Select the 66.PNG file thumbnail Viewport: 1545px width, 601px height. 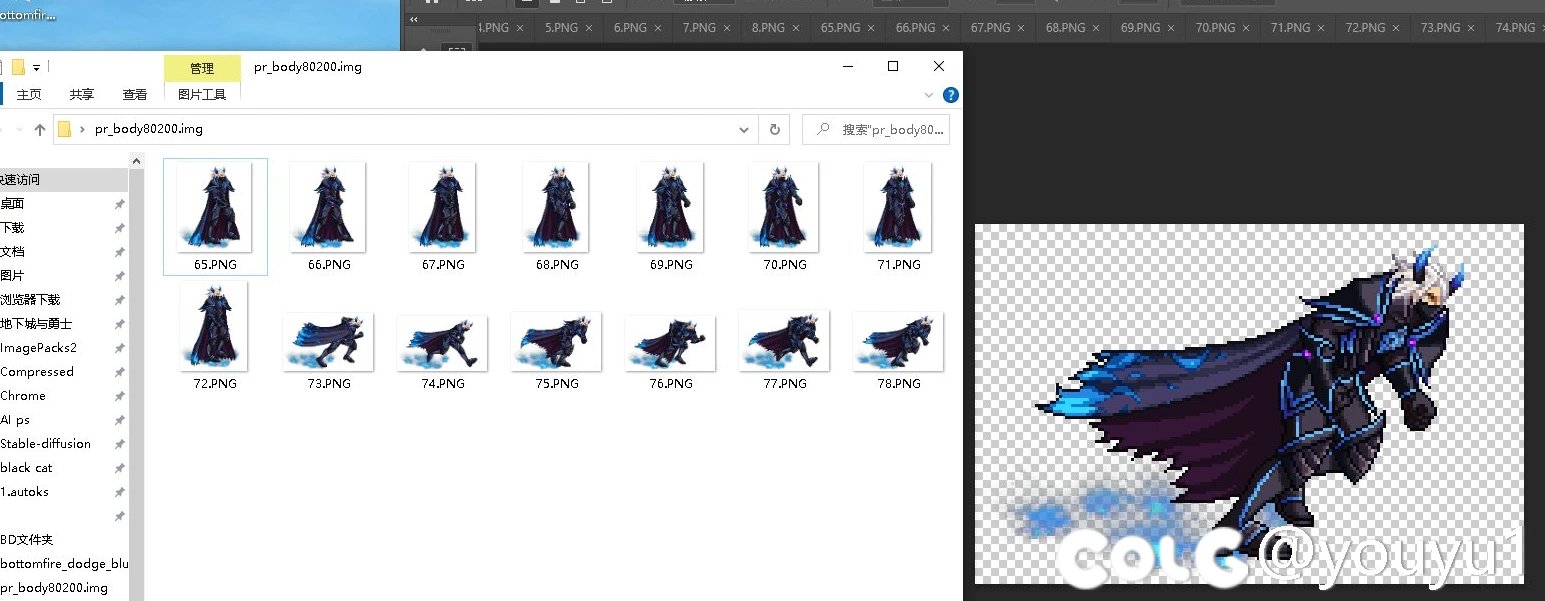tap(328, 206)
